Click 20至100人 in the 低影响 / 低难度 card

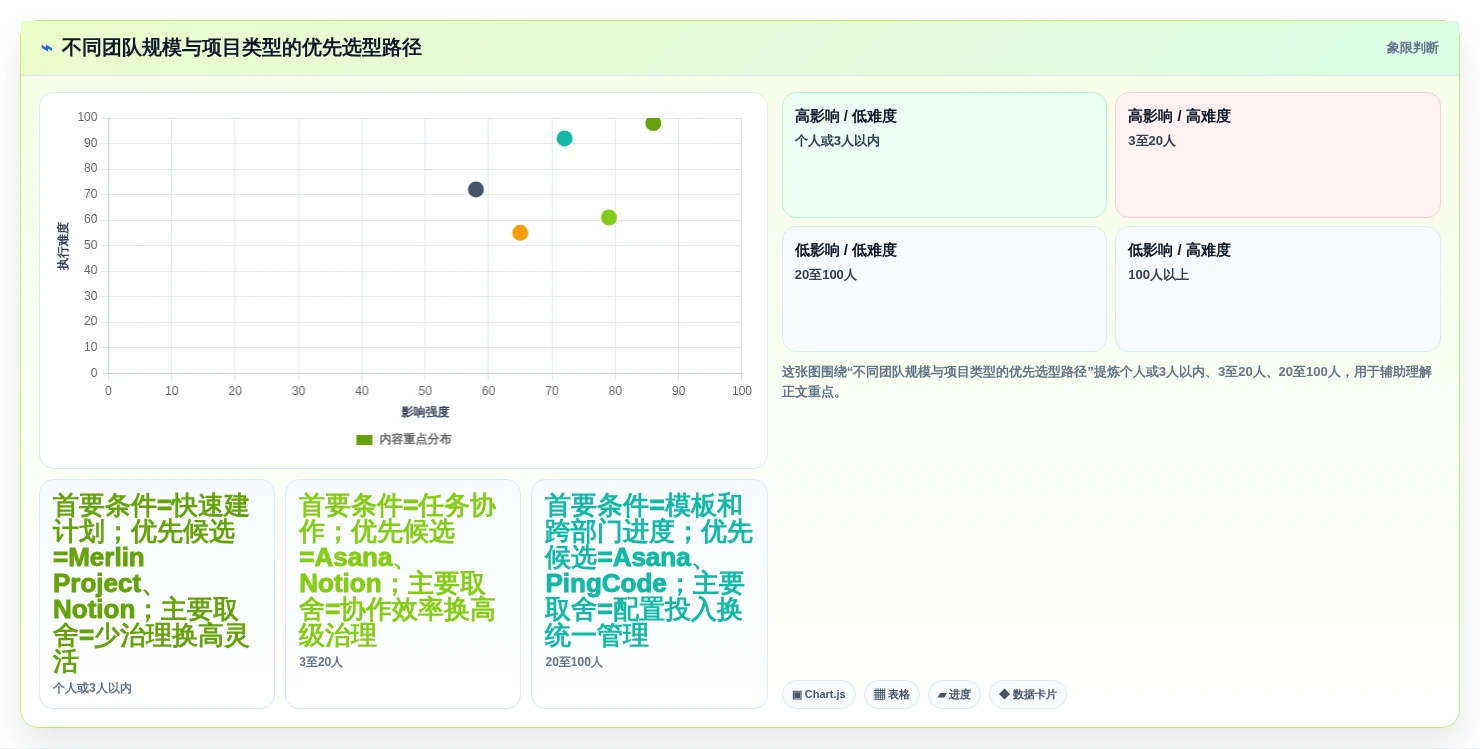click(x=826, y=275)
